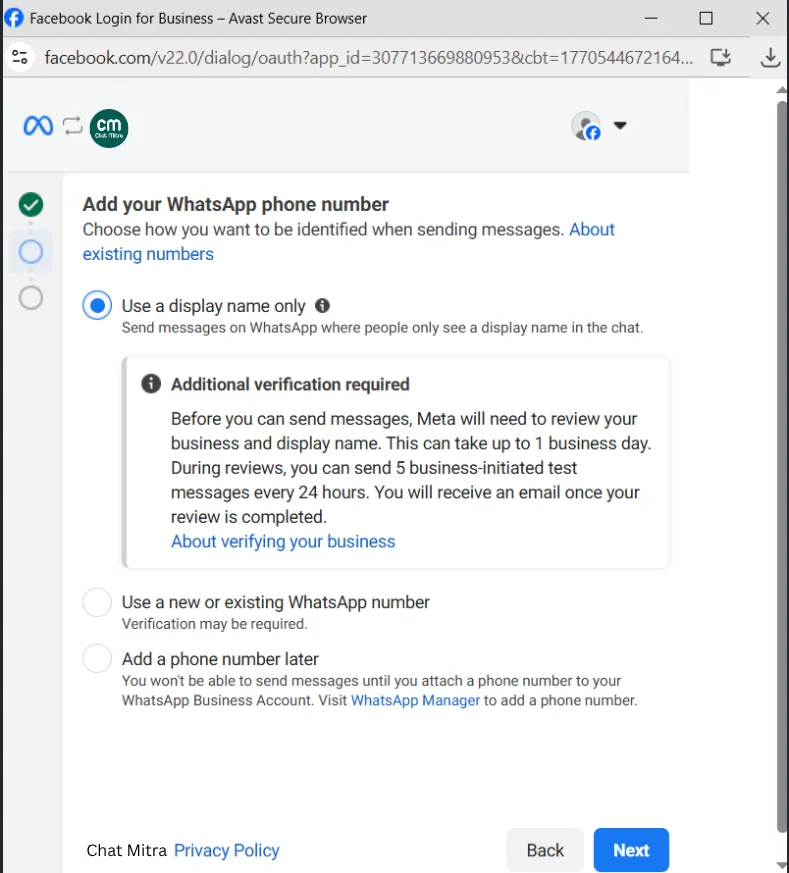The width and height of the screenshot is (789, 873).
Task: Maximize the browser window
Action: 706,18
